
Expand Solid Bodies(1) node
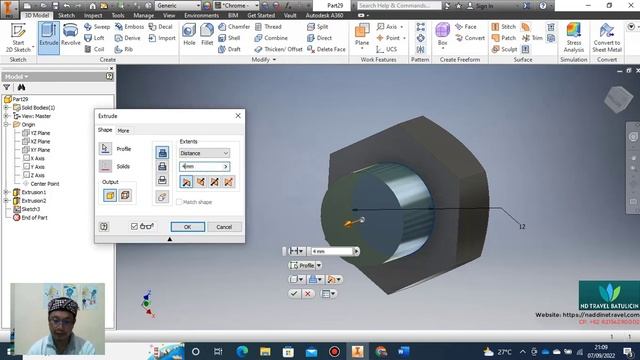[x=6, y=107]
